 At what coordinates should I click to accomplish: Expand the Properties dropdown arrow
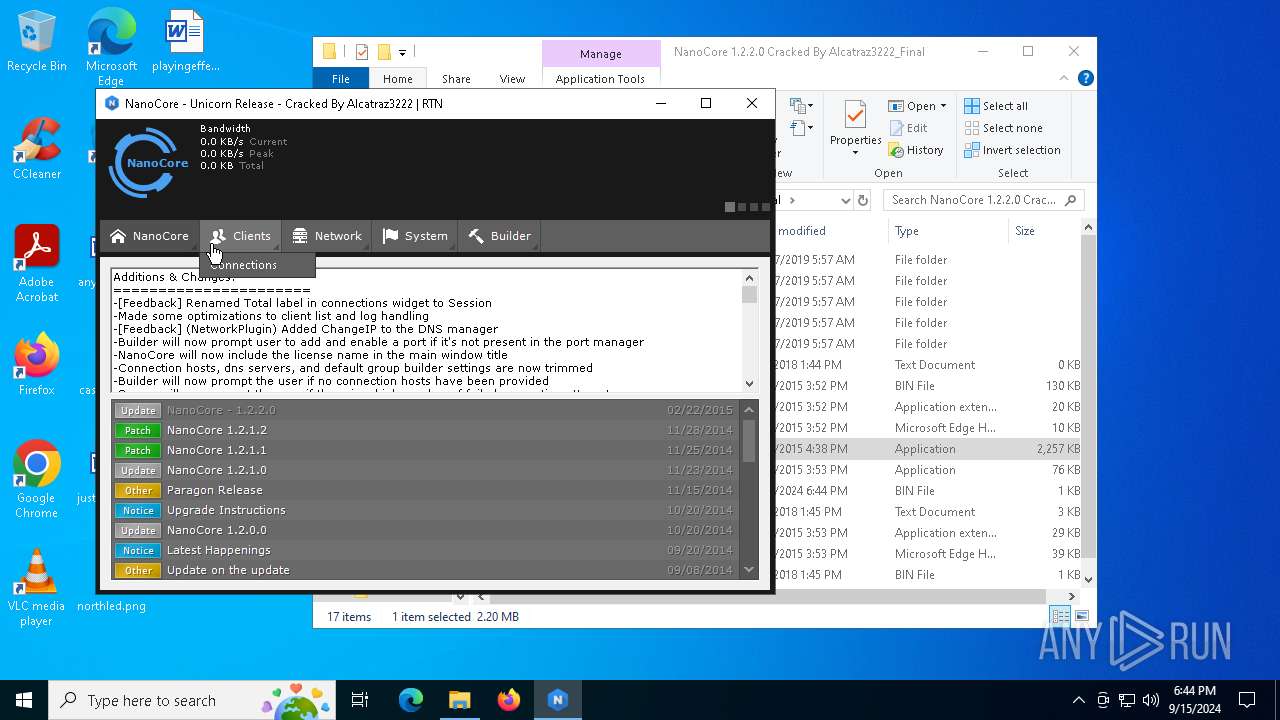tap(854, 153)
